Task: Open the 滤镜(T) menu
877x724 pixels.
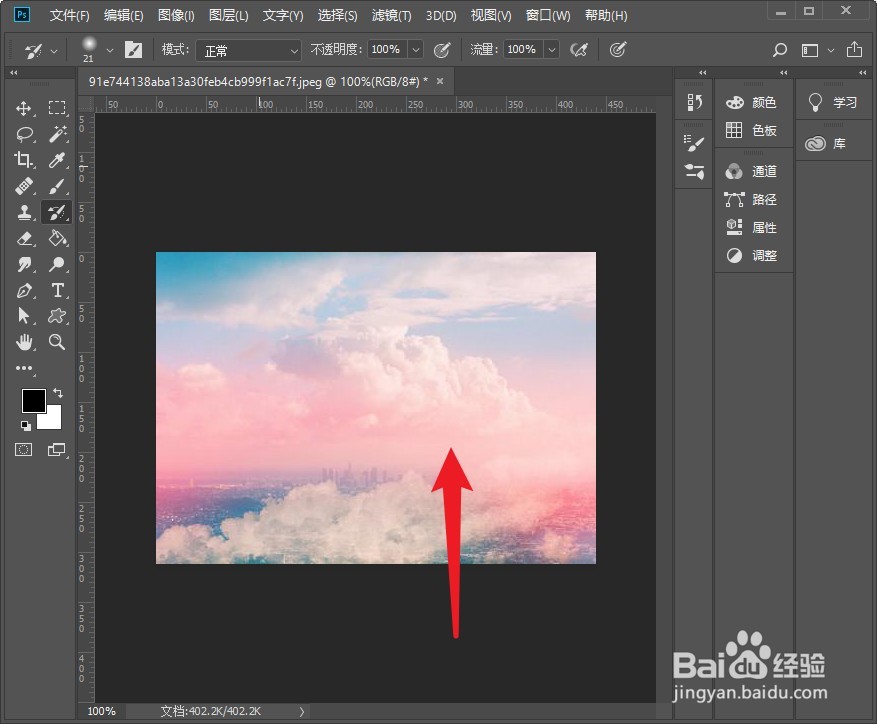Action: (x=391, y=16)
